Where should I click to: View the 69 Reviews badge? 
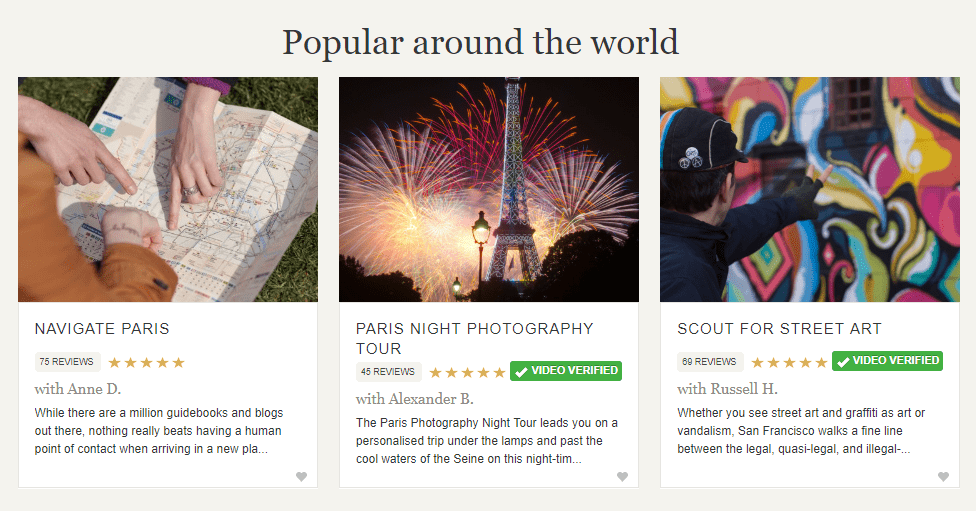click(709, 362)
